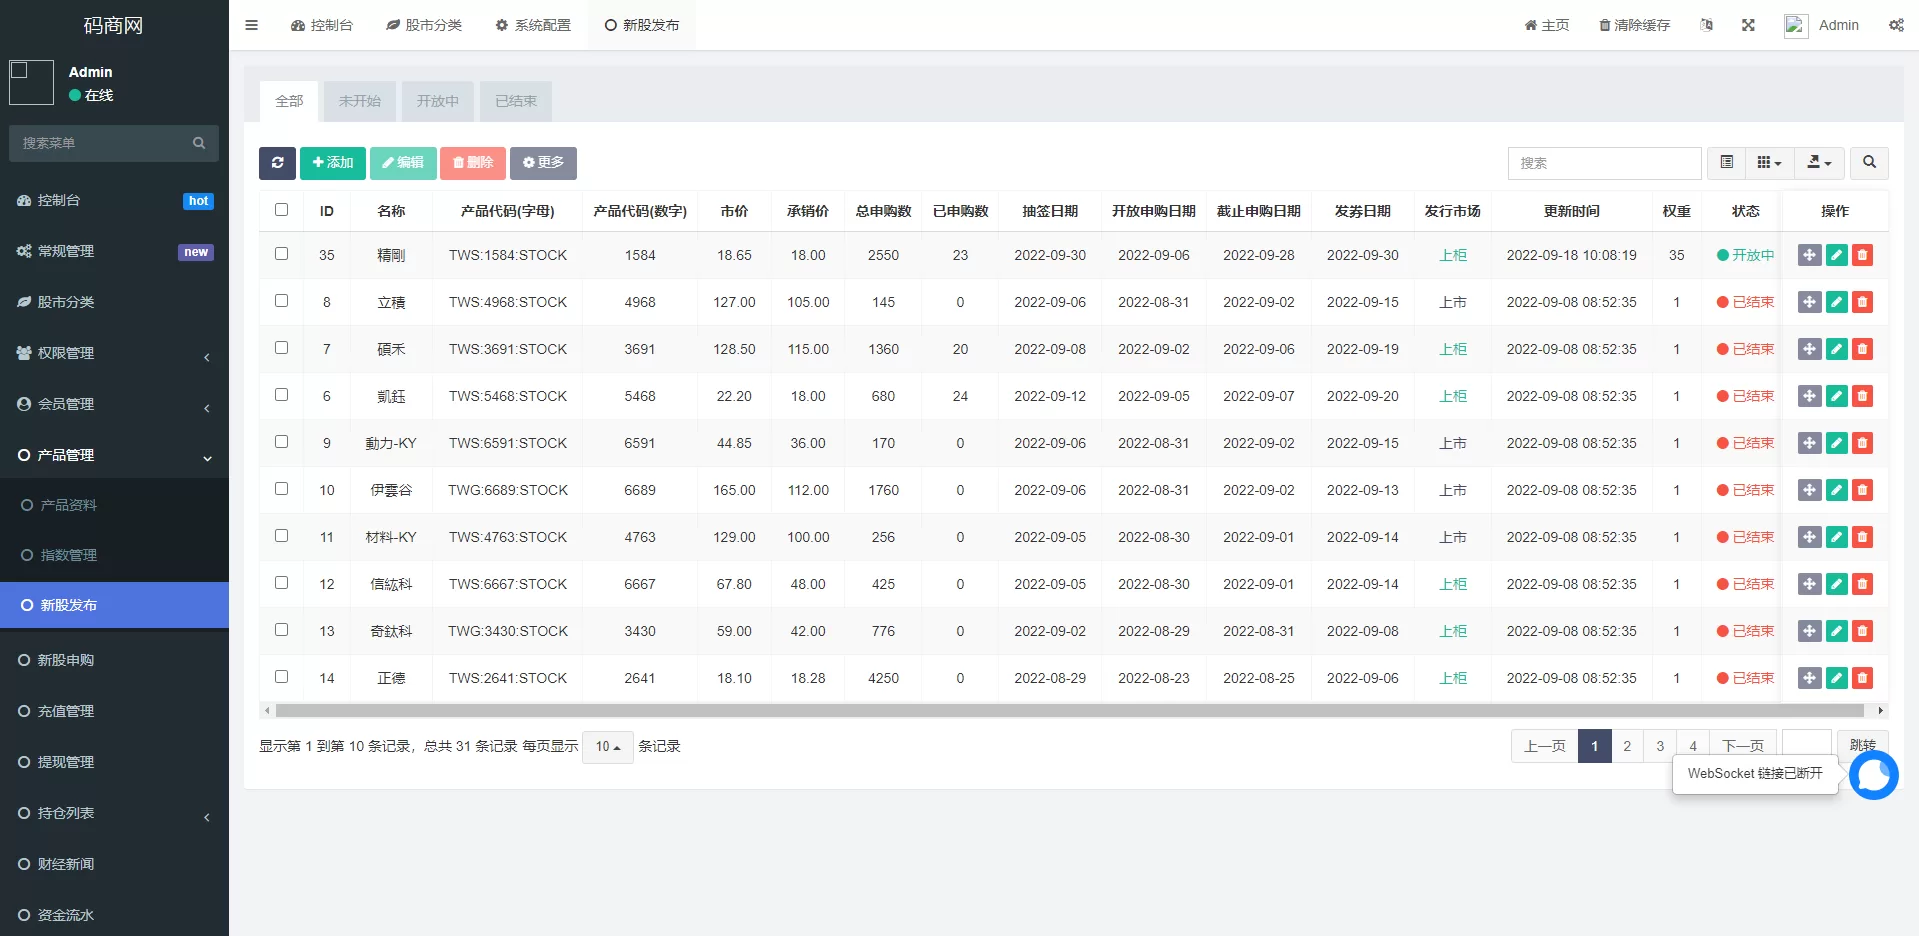Check the box for row ID 9
This screenshot has height=936, width=1919.
pos(281,442)
